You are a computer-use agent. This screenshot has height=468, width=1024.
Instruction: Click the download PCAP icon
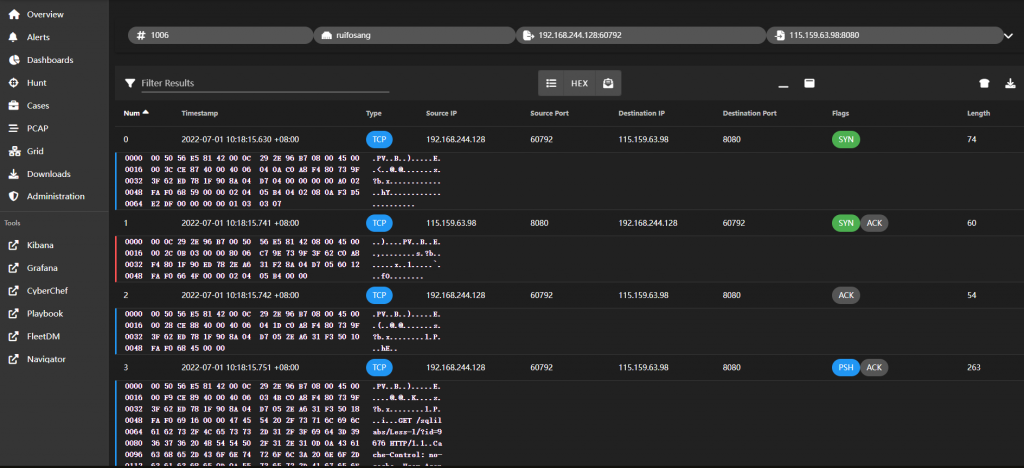coord(1009,83)
